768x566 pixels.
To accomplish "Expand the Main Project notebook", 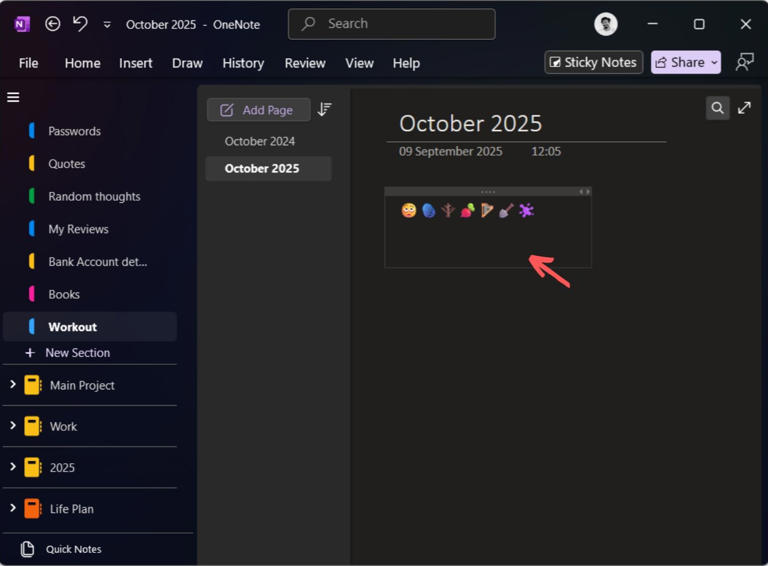I will click(x=13, y=384).
